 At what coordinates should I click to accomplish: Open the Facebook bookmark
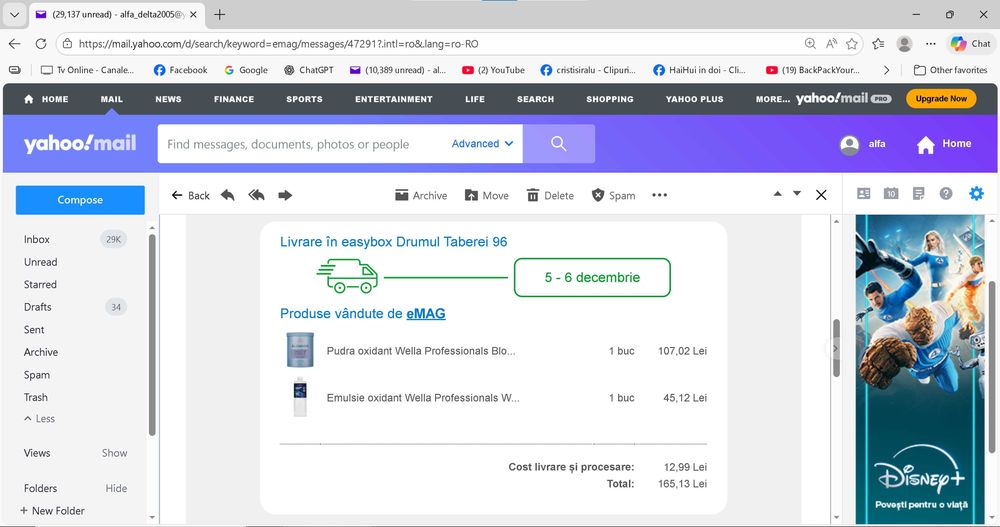point(180,70)
